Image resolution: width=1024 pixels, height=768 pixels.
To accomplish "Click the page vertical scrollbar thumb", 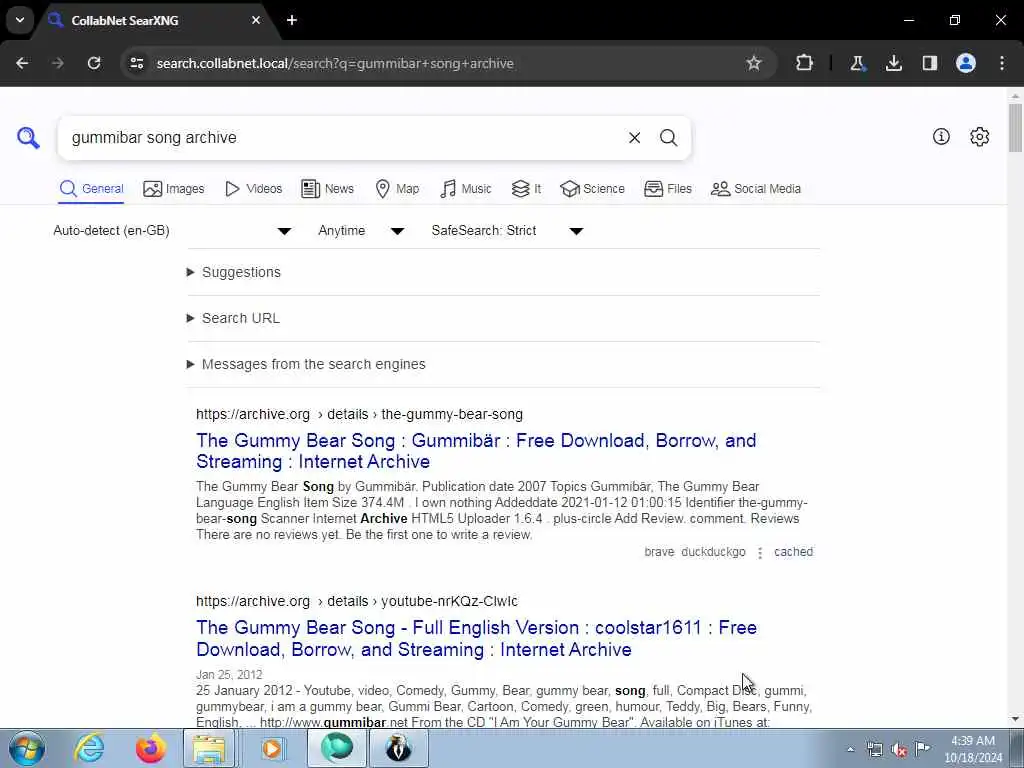I will click(x=1015, y=127).
